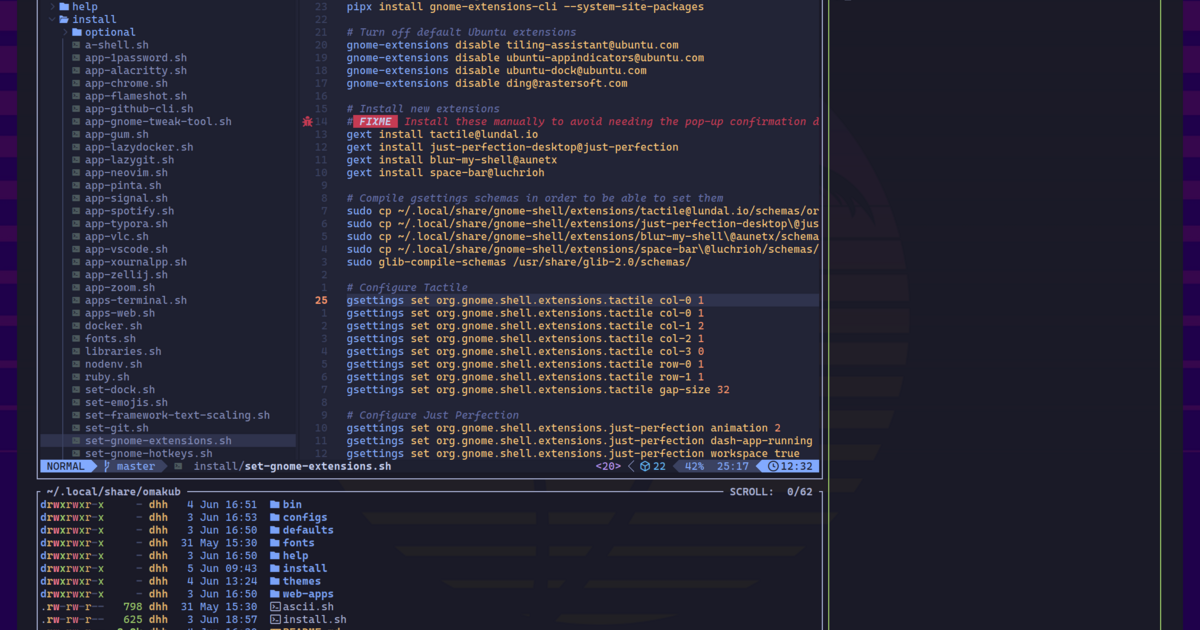Click the FIXME highlighted tag
The image size is (1200, 630).
[376, 122]
